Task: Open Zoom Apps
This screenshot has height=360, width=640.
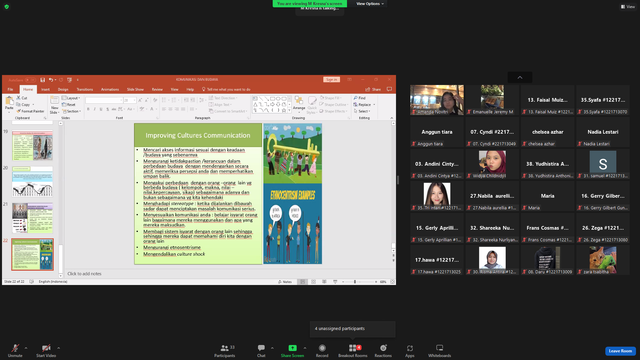Action: coord(410,351)
